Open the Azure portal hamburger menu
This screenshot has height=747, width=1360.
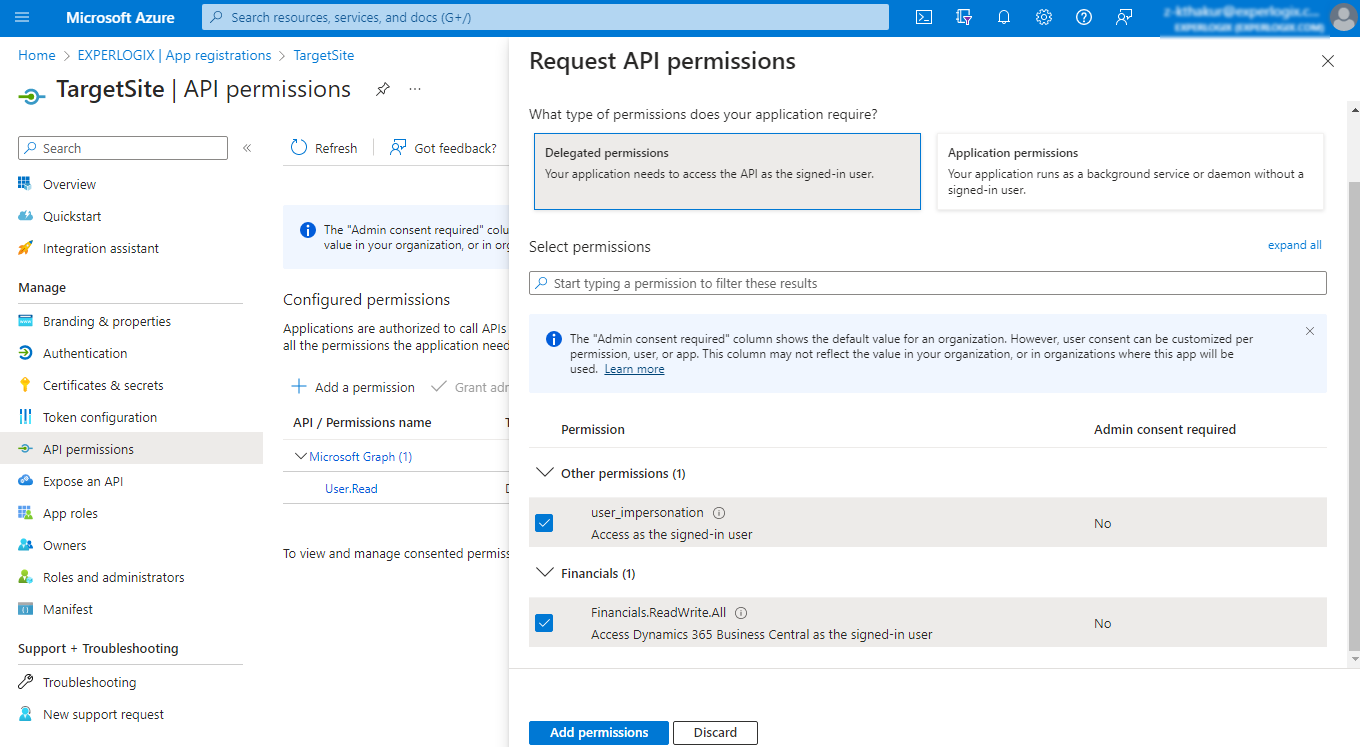[x=23, y=17]
